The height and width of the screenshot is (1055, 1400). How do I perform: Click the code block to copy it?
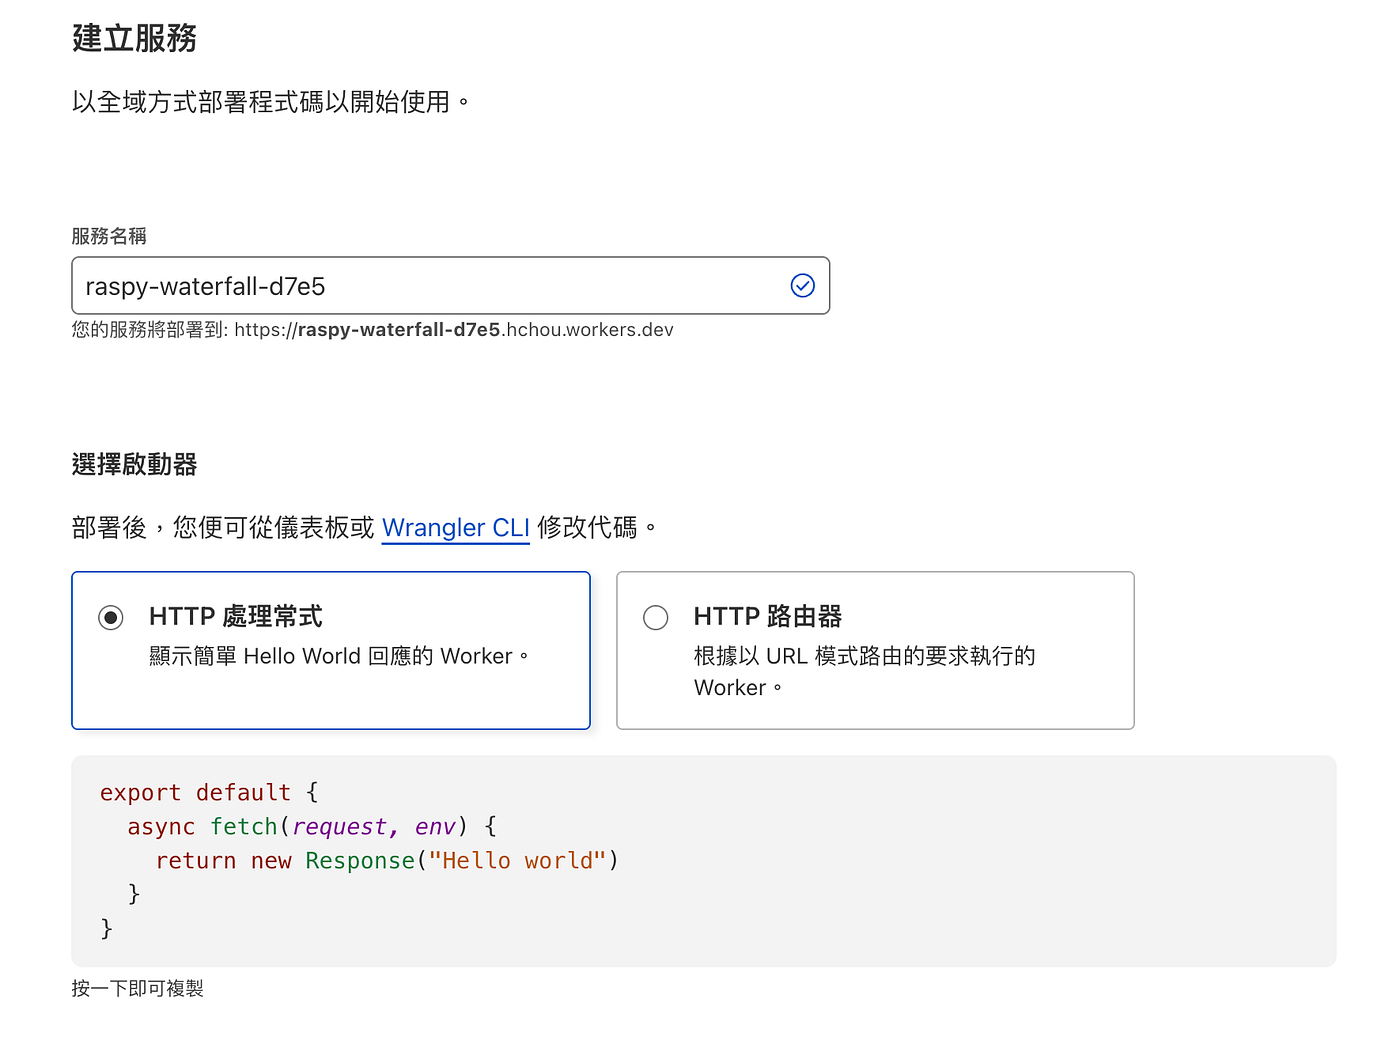pos(703,860)
